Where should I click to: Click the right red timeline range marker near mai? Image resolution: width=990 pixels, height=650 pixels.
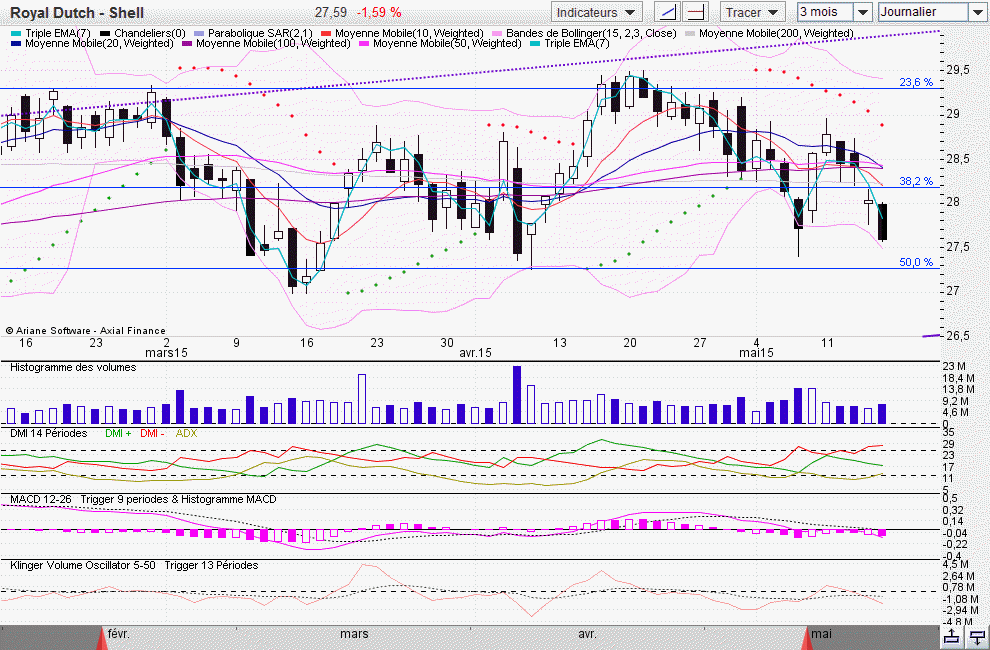pyautogui.click(x=808, y=638)
